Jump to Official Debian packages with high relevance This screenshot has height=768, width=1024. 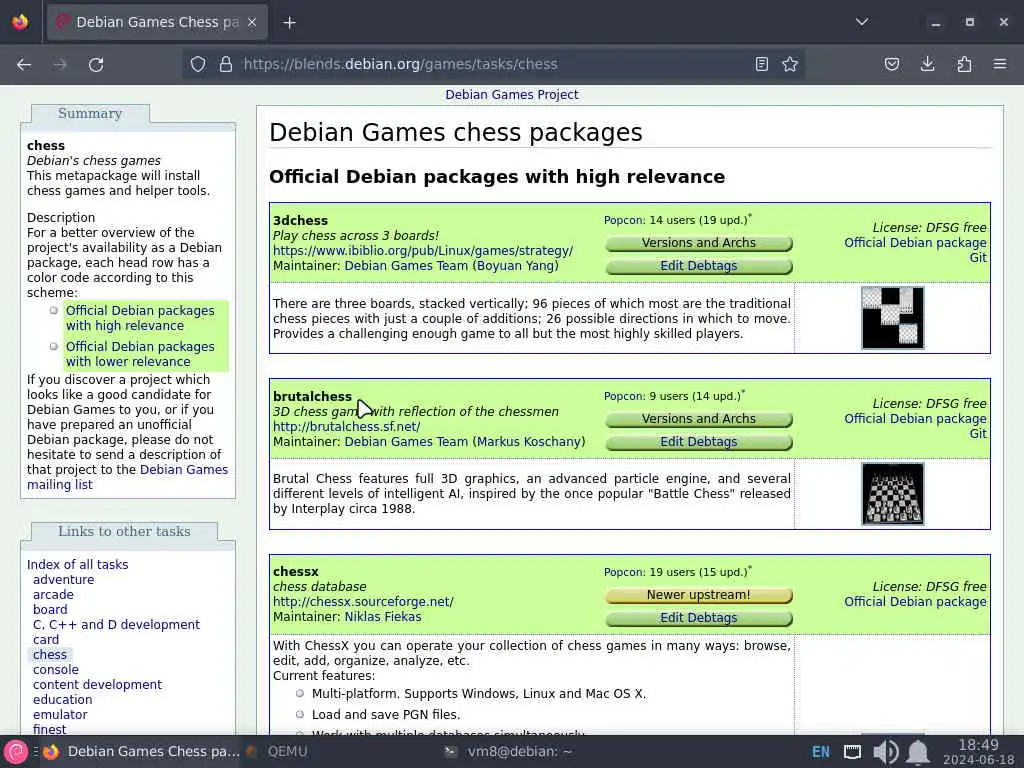click(x=140, y=318)
